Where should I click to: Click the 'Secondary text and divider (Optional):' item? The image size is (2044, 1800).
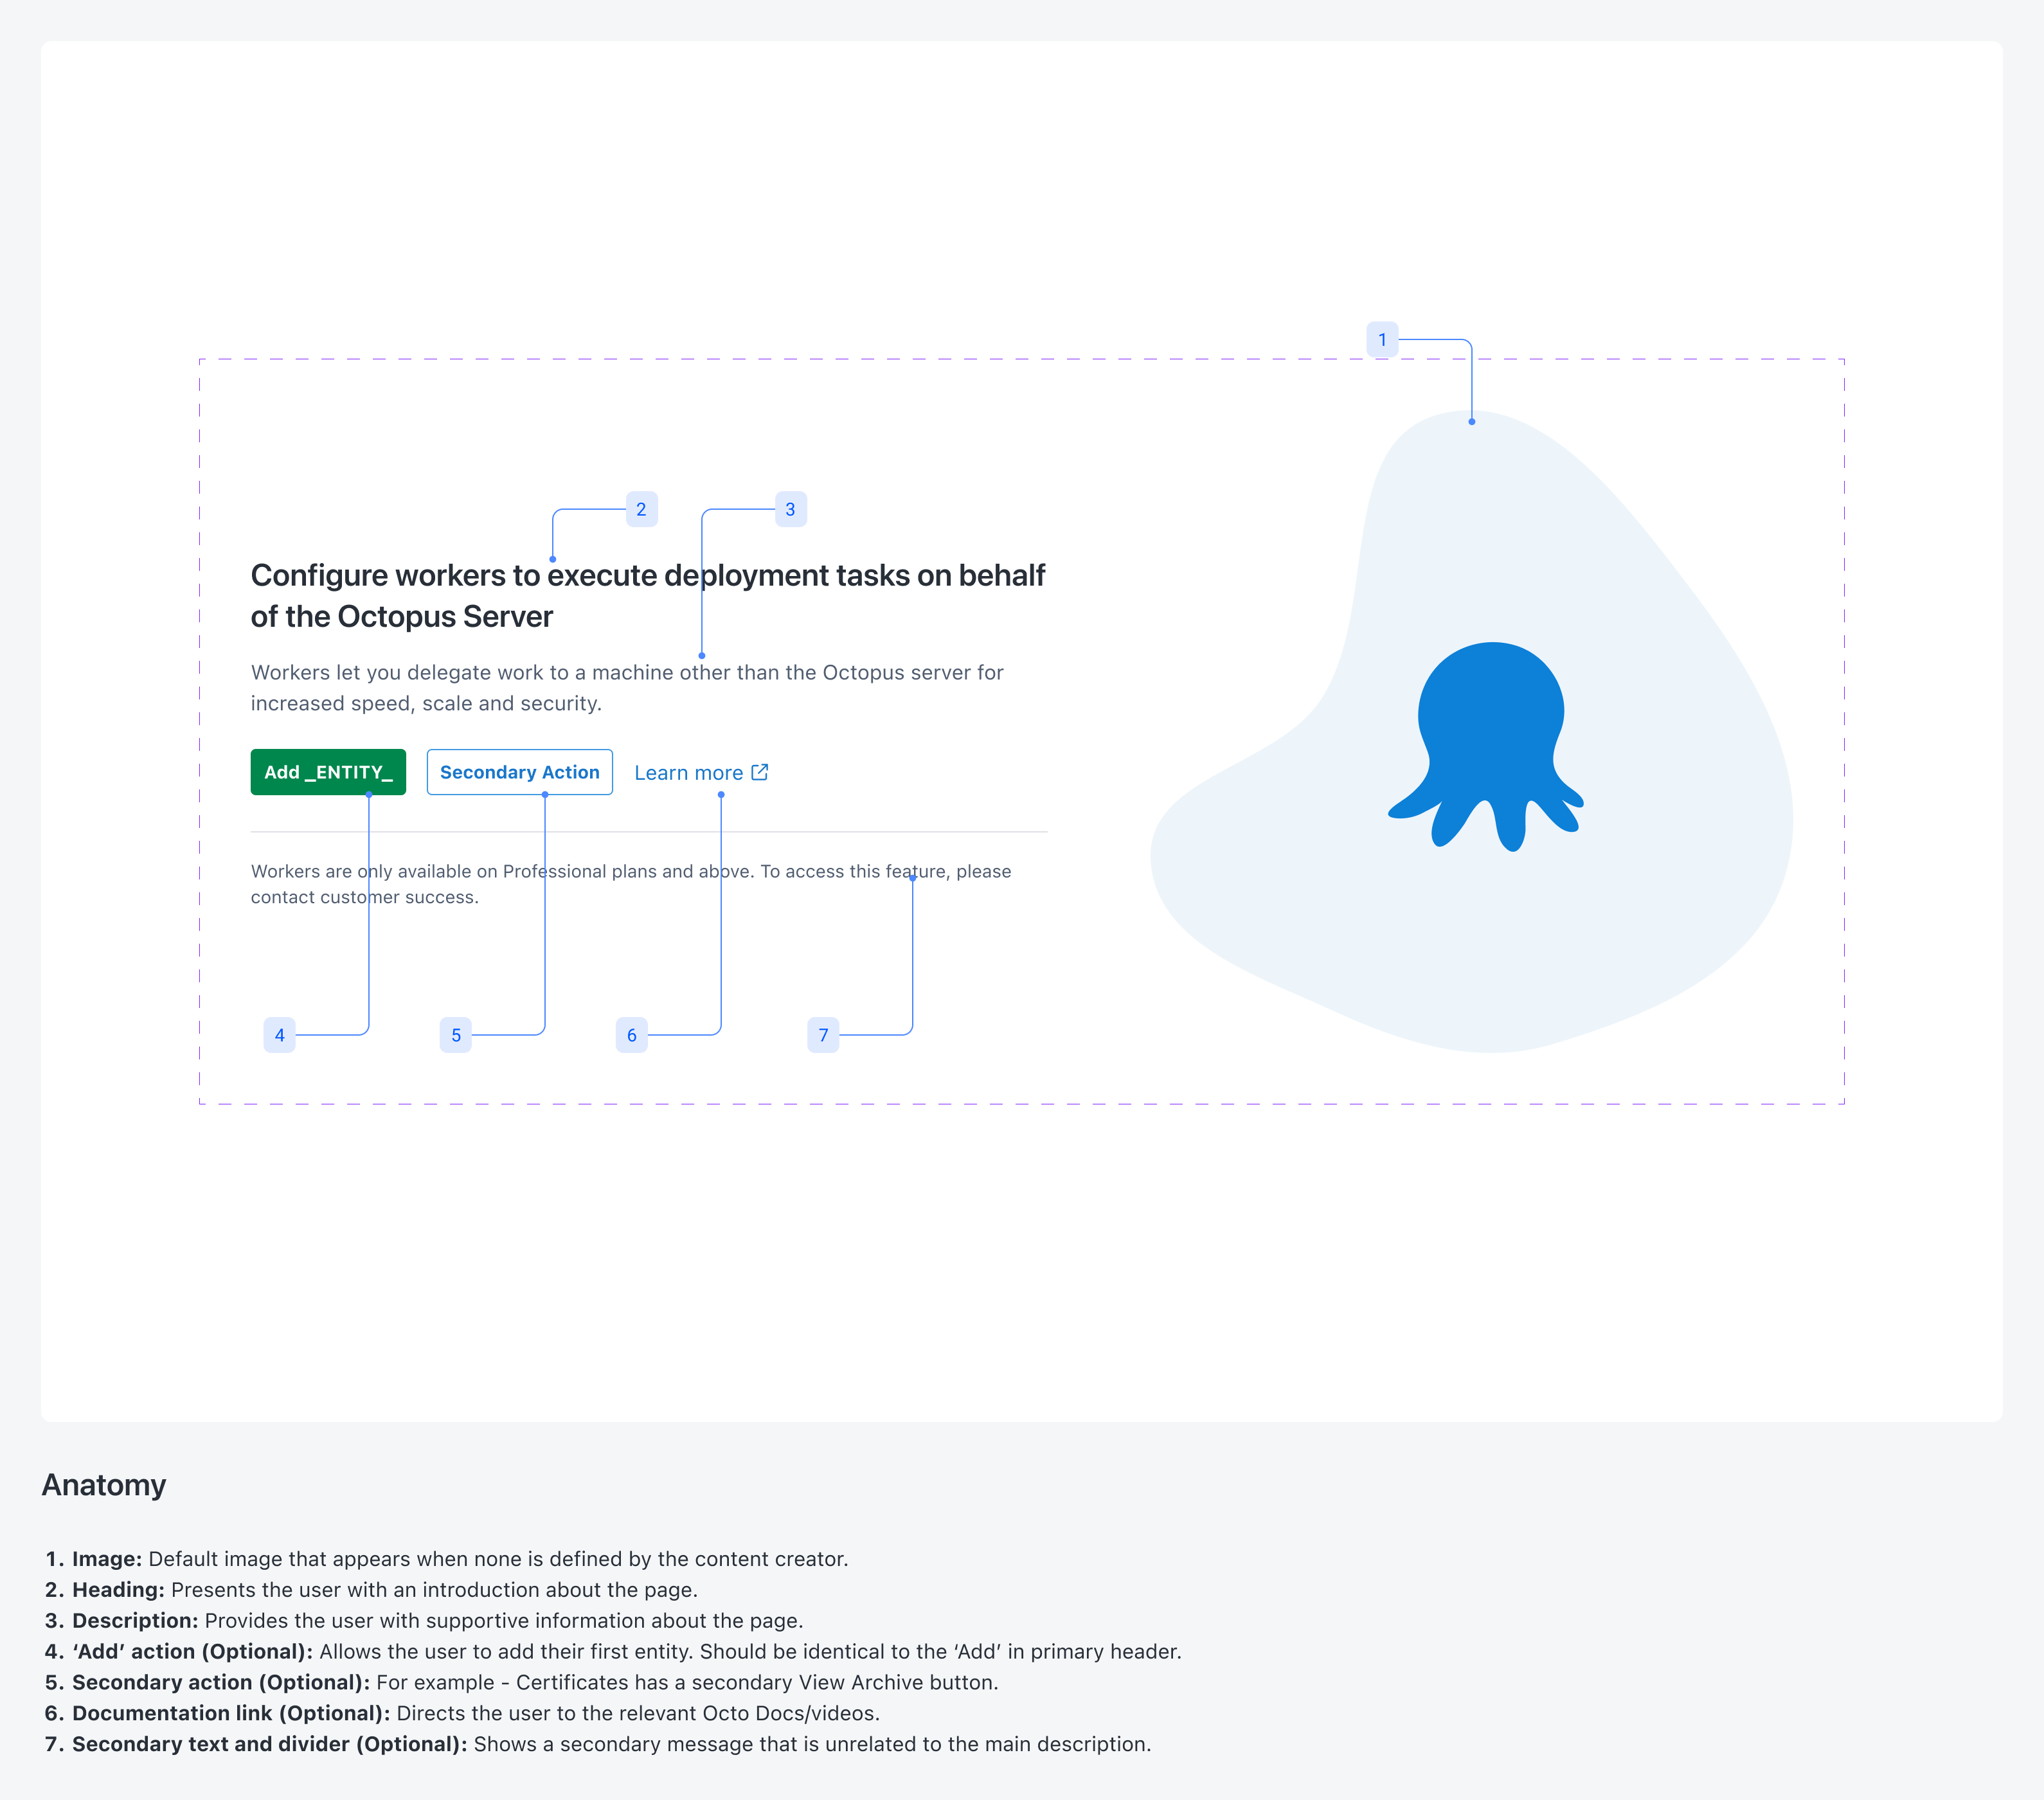click(x=598, y=1745)
